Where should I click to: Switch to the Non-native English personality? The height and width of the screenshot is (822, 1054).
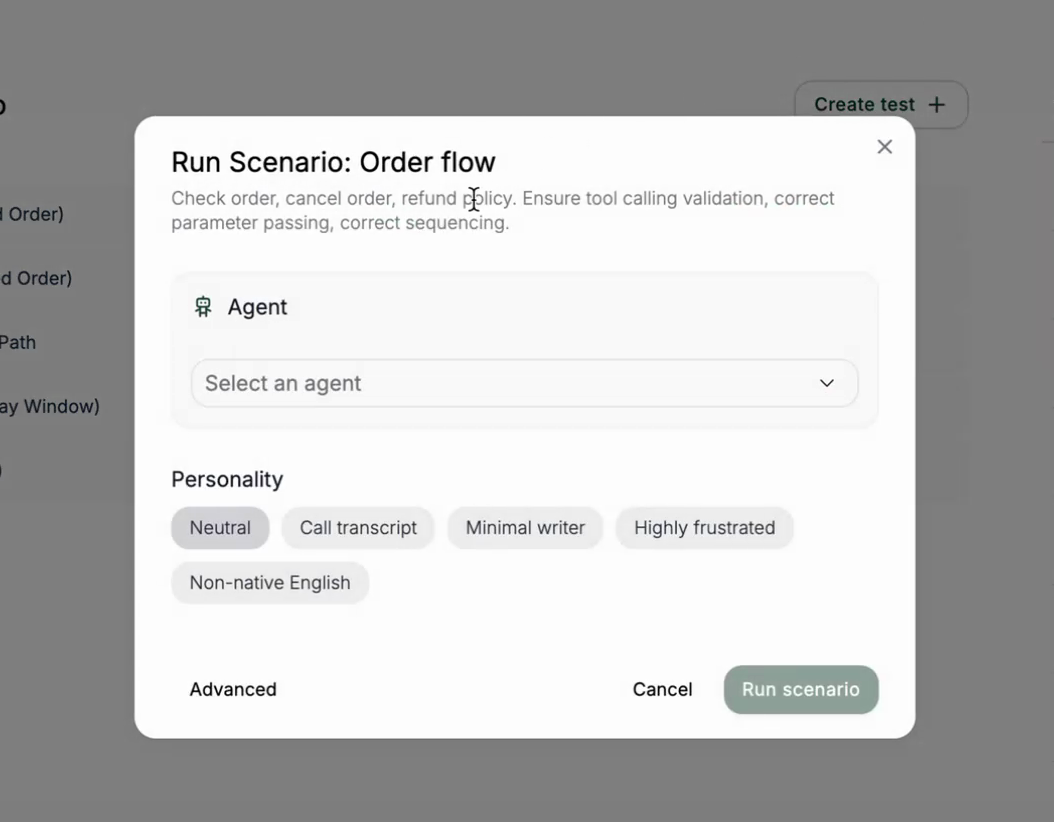click(269, 582)
